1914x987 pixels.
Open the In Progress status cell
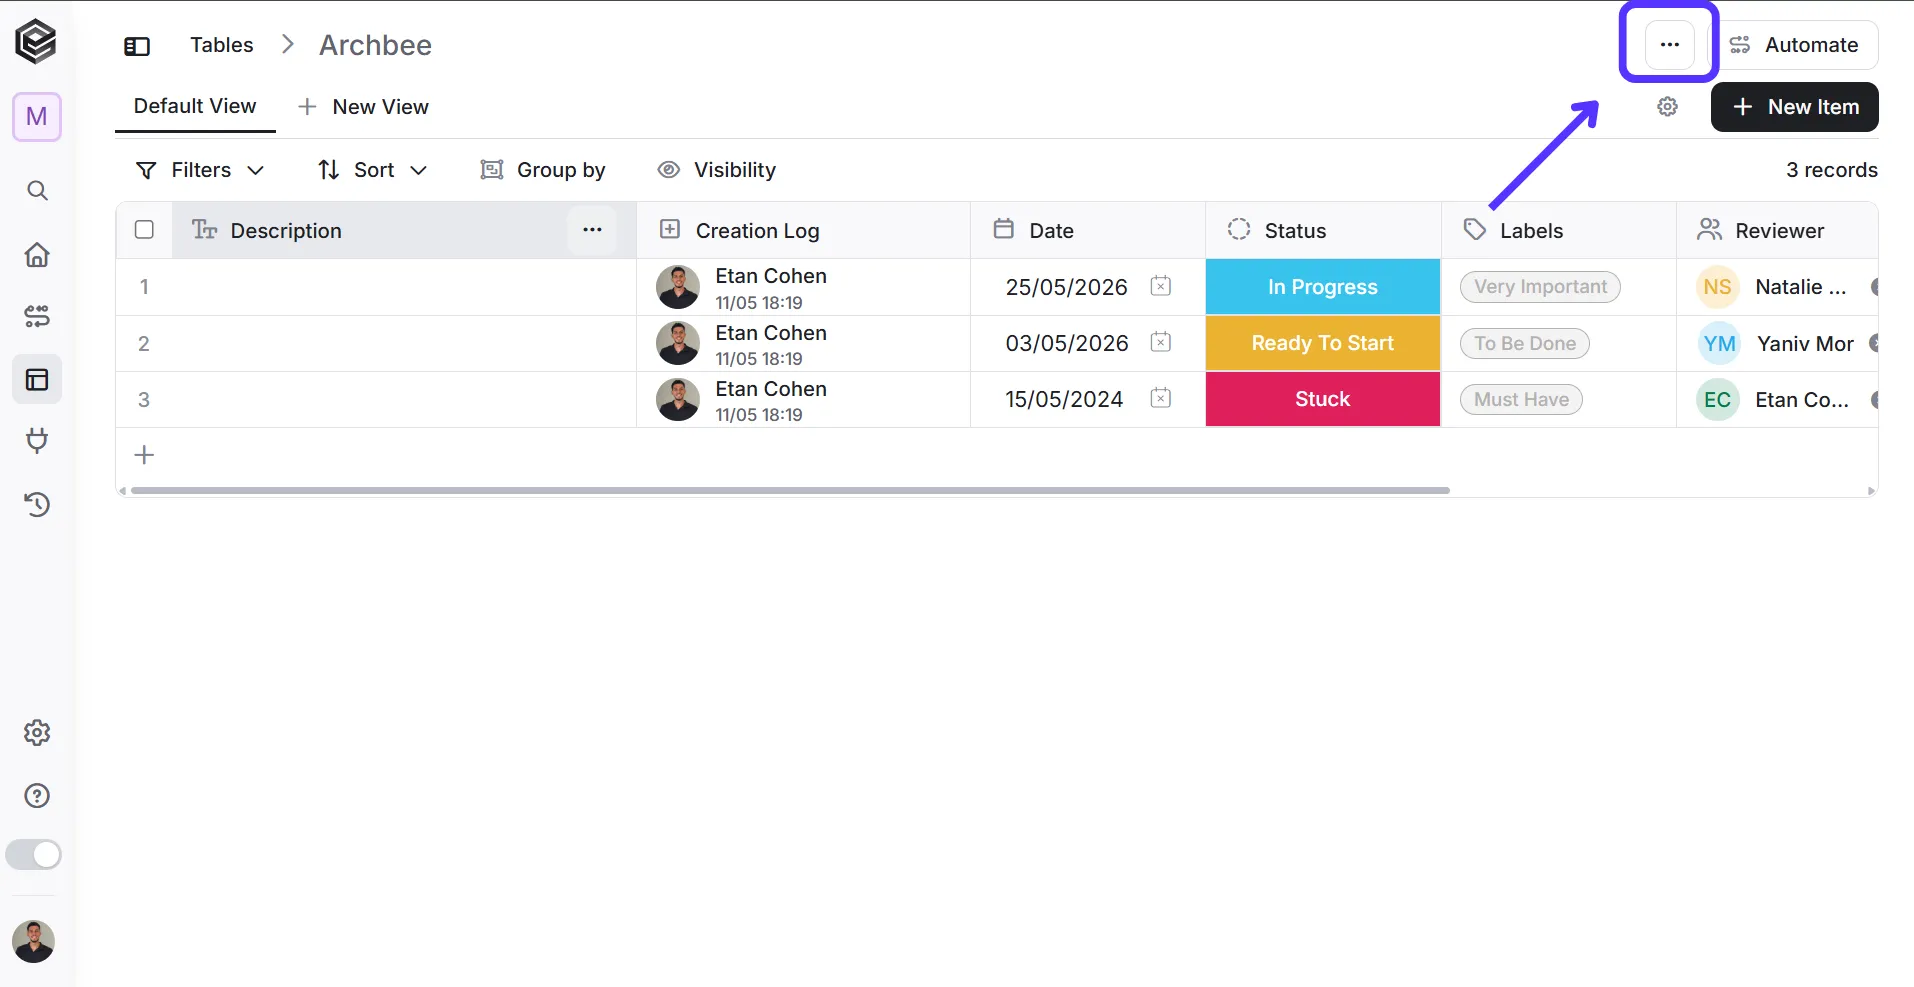1322,287
